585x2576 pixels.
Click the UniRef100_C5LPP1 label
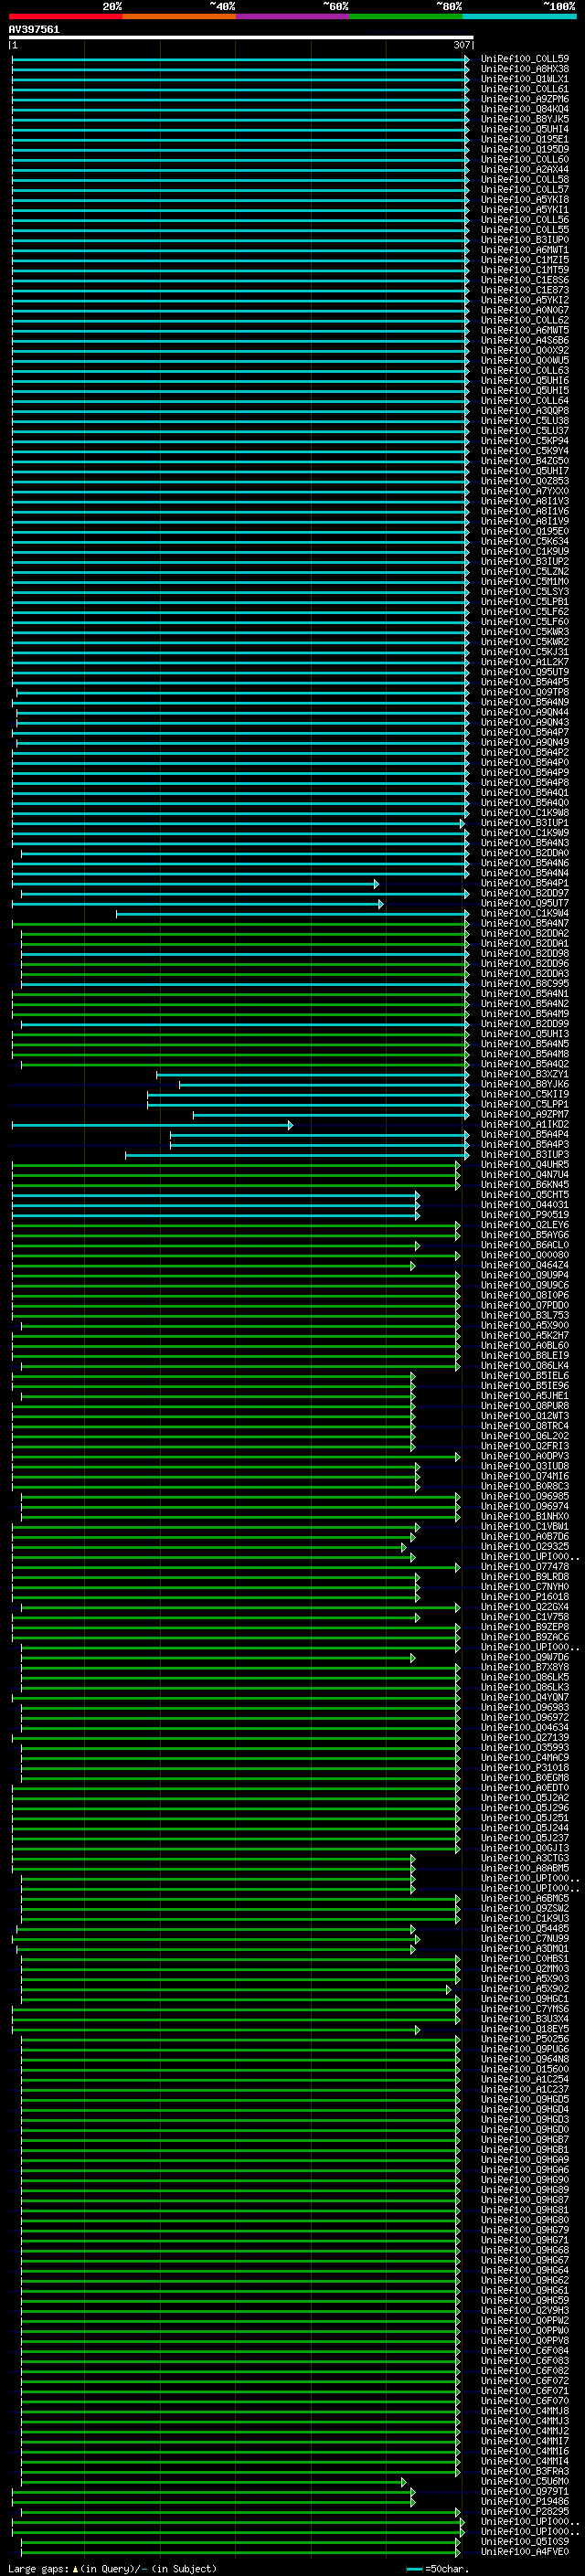(x=525, y=1104)
